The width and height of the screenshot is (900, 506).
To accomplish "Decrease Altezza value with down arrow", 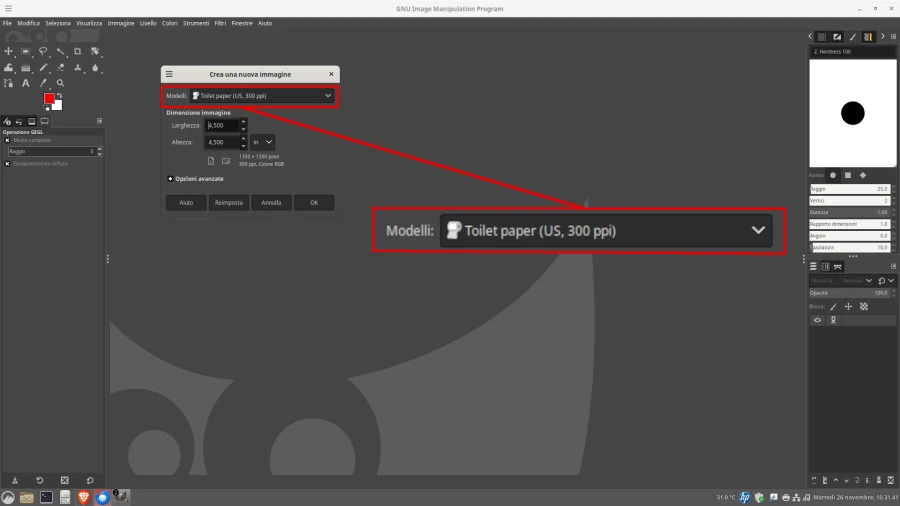I will pyautogui.click(x=243, y=146).
